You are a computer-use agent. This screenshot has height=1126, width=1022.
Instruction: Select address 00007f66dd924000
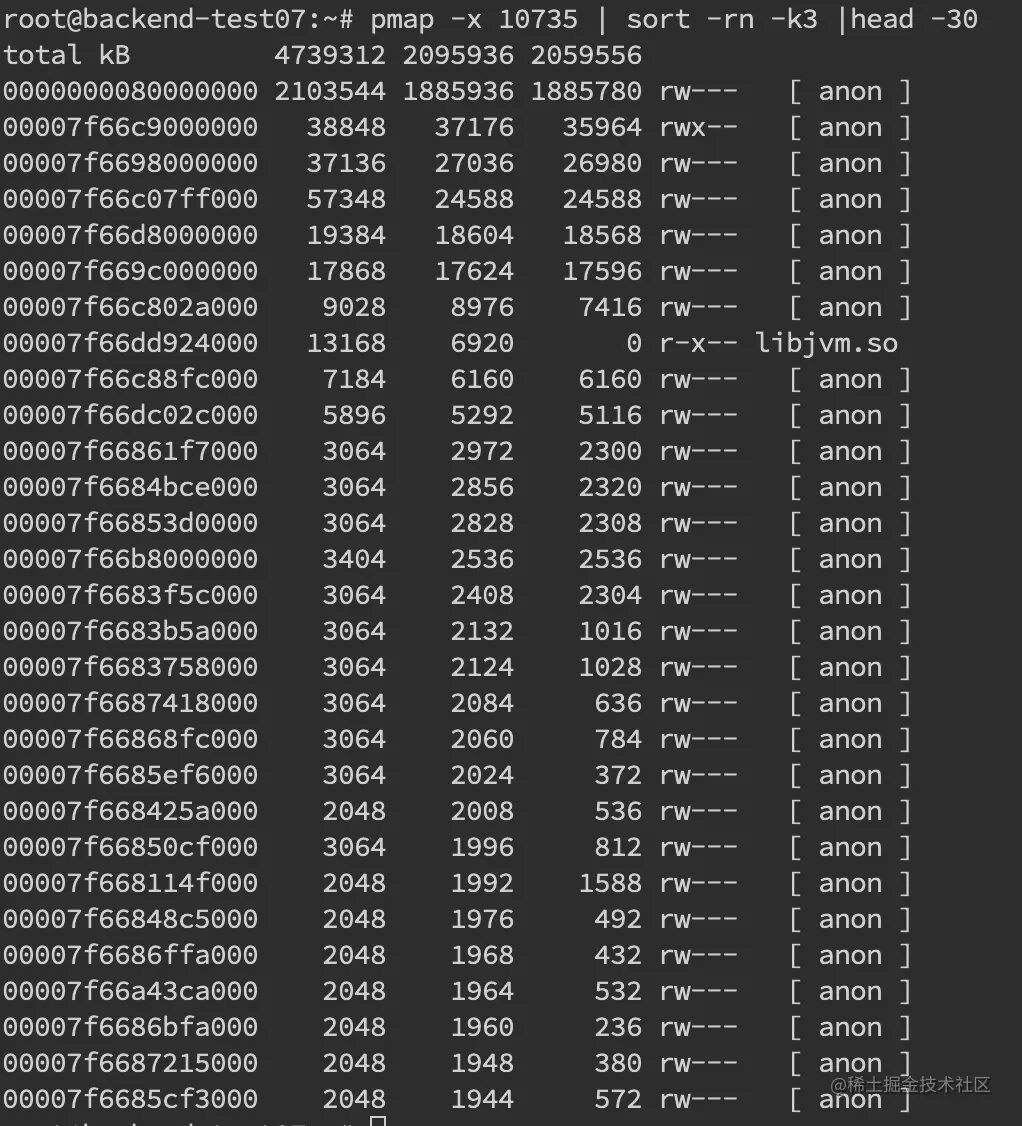click(x=131, y=343)
